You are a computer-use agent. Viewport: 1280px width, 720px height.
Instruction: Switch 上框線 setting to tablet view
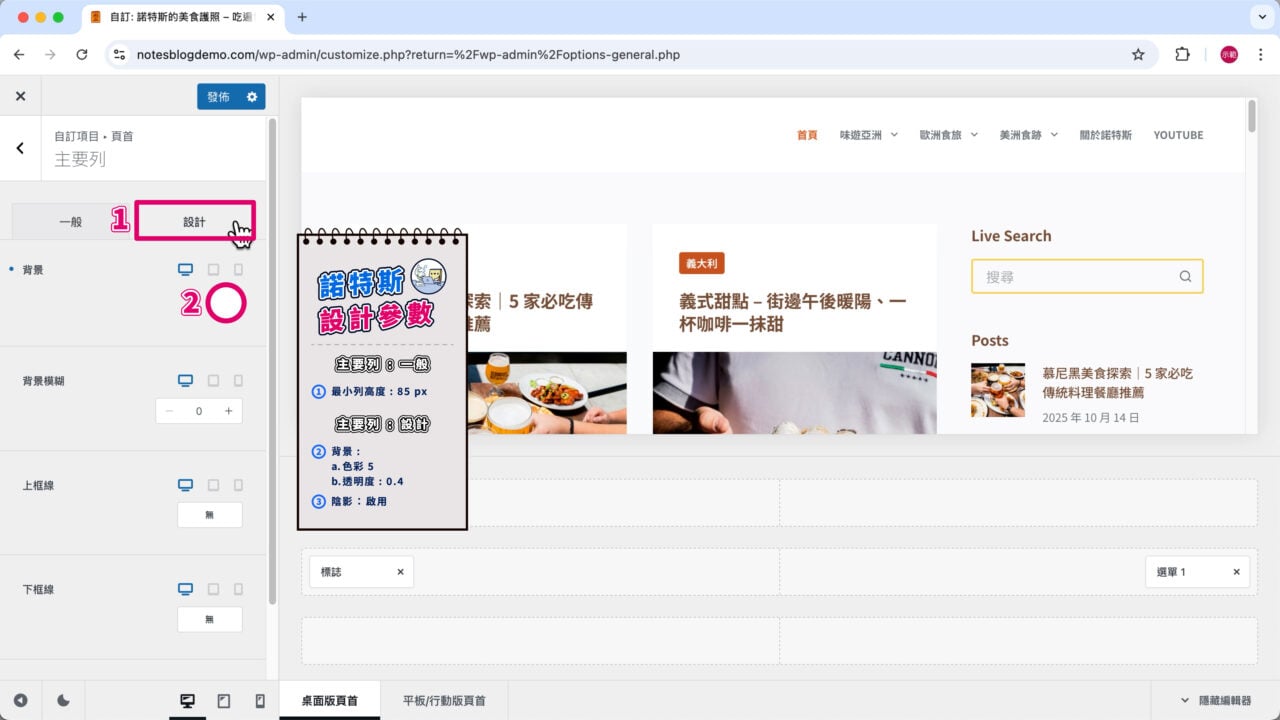click(211, 485)
